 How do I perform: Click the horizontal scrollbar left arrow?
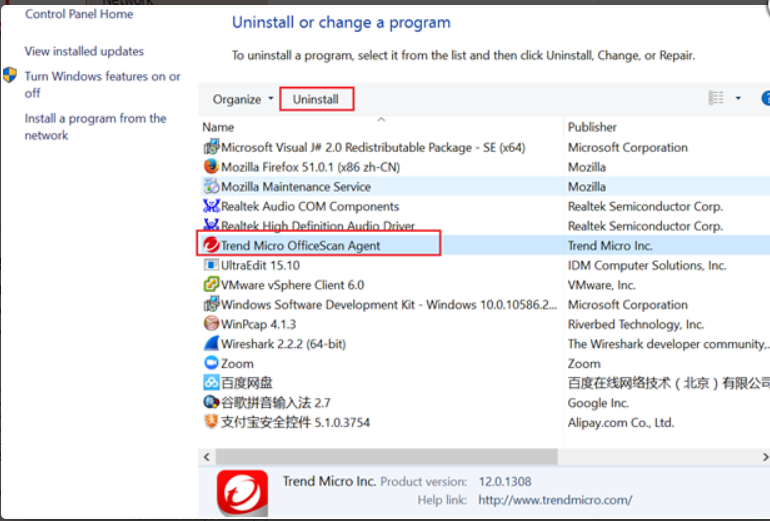[x=207, y=457]
